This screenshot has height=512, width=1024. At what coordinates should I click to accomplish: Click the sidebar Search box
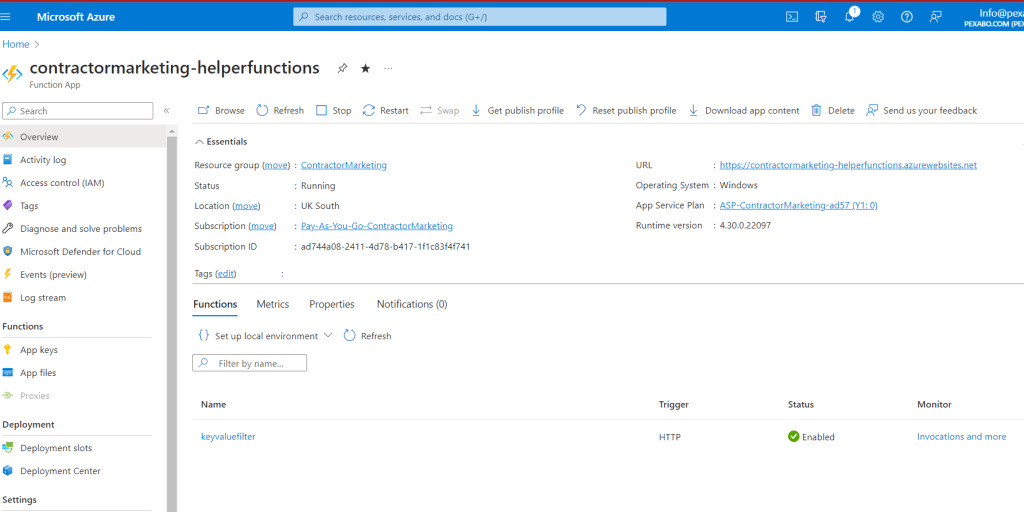click(78, 111)
